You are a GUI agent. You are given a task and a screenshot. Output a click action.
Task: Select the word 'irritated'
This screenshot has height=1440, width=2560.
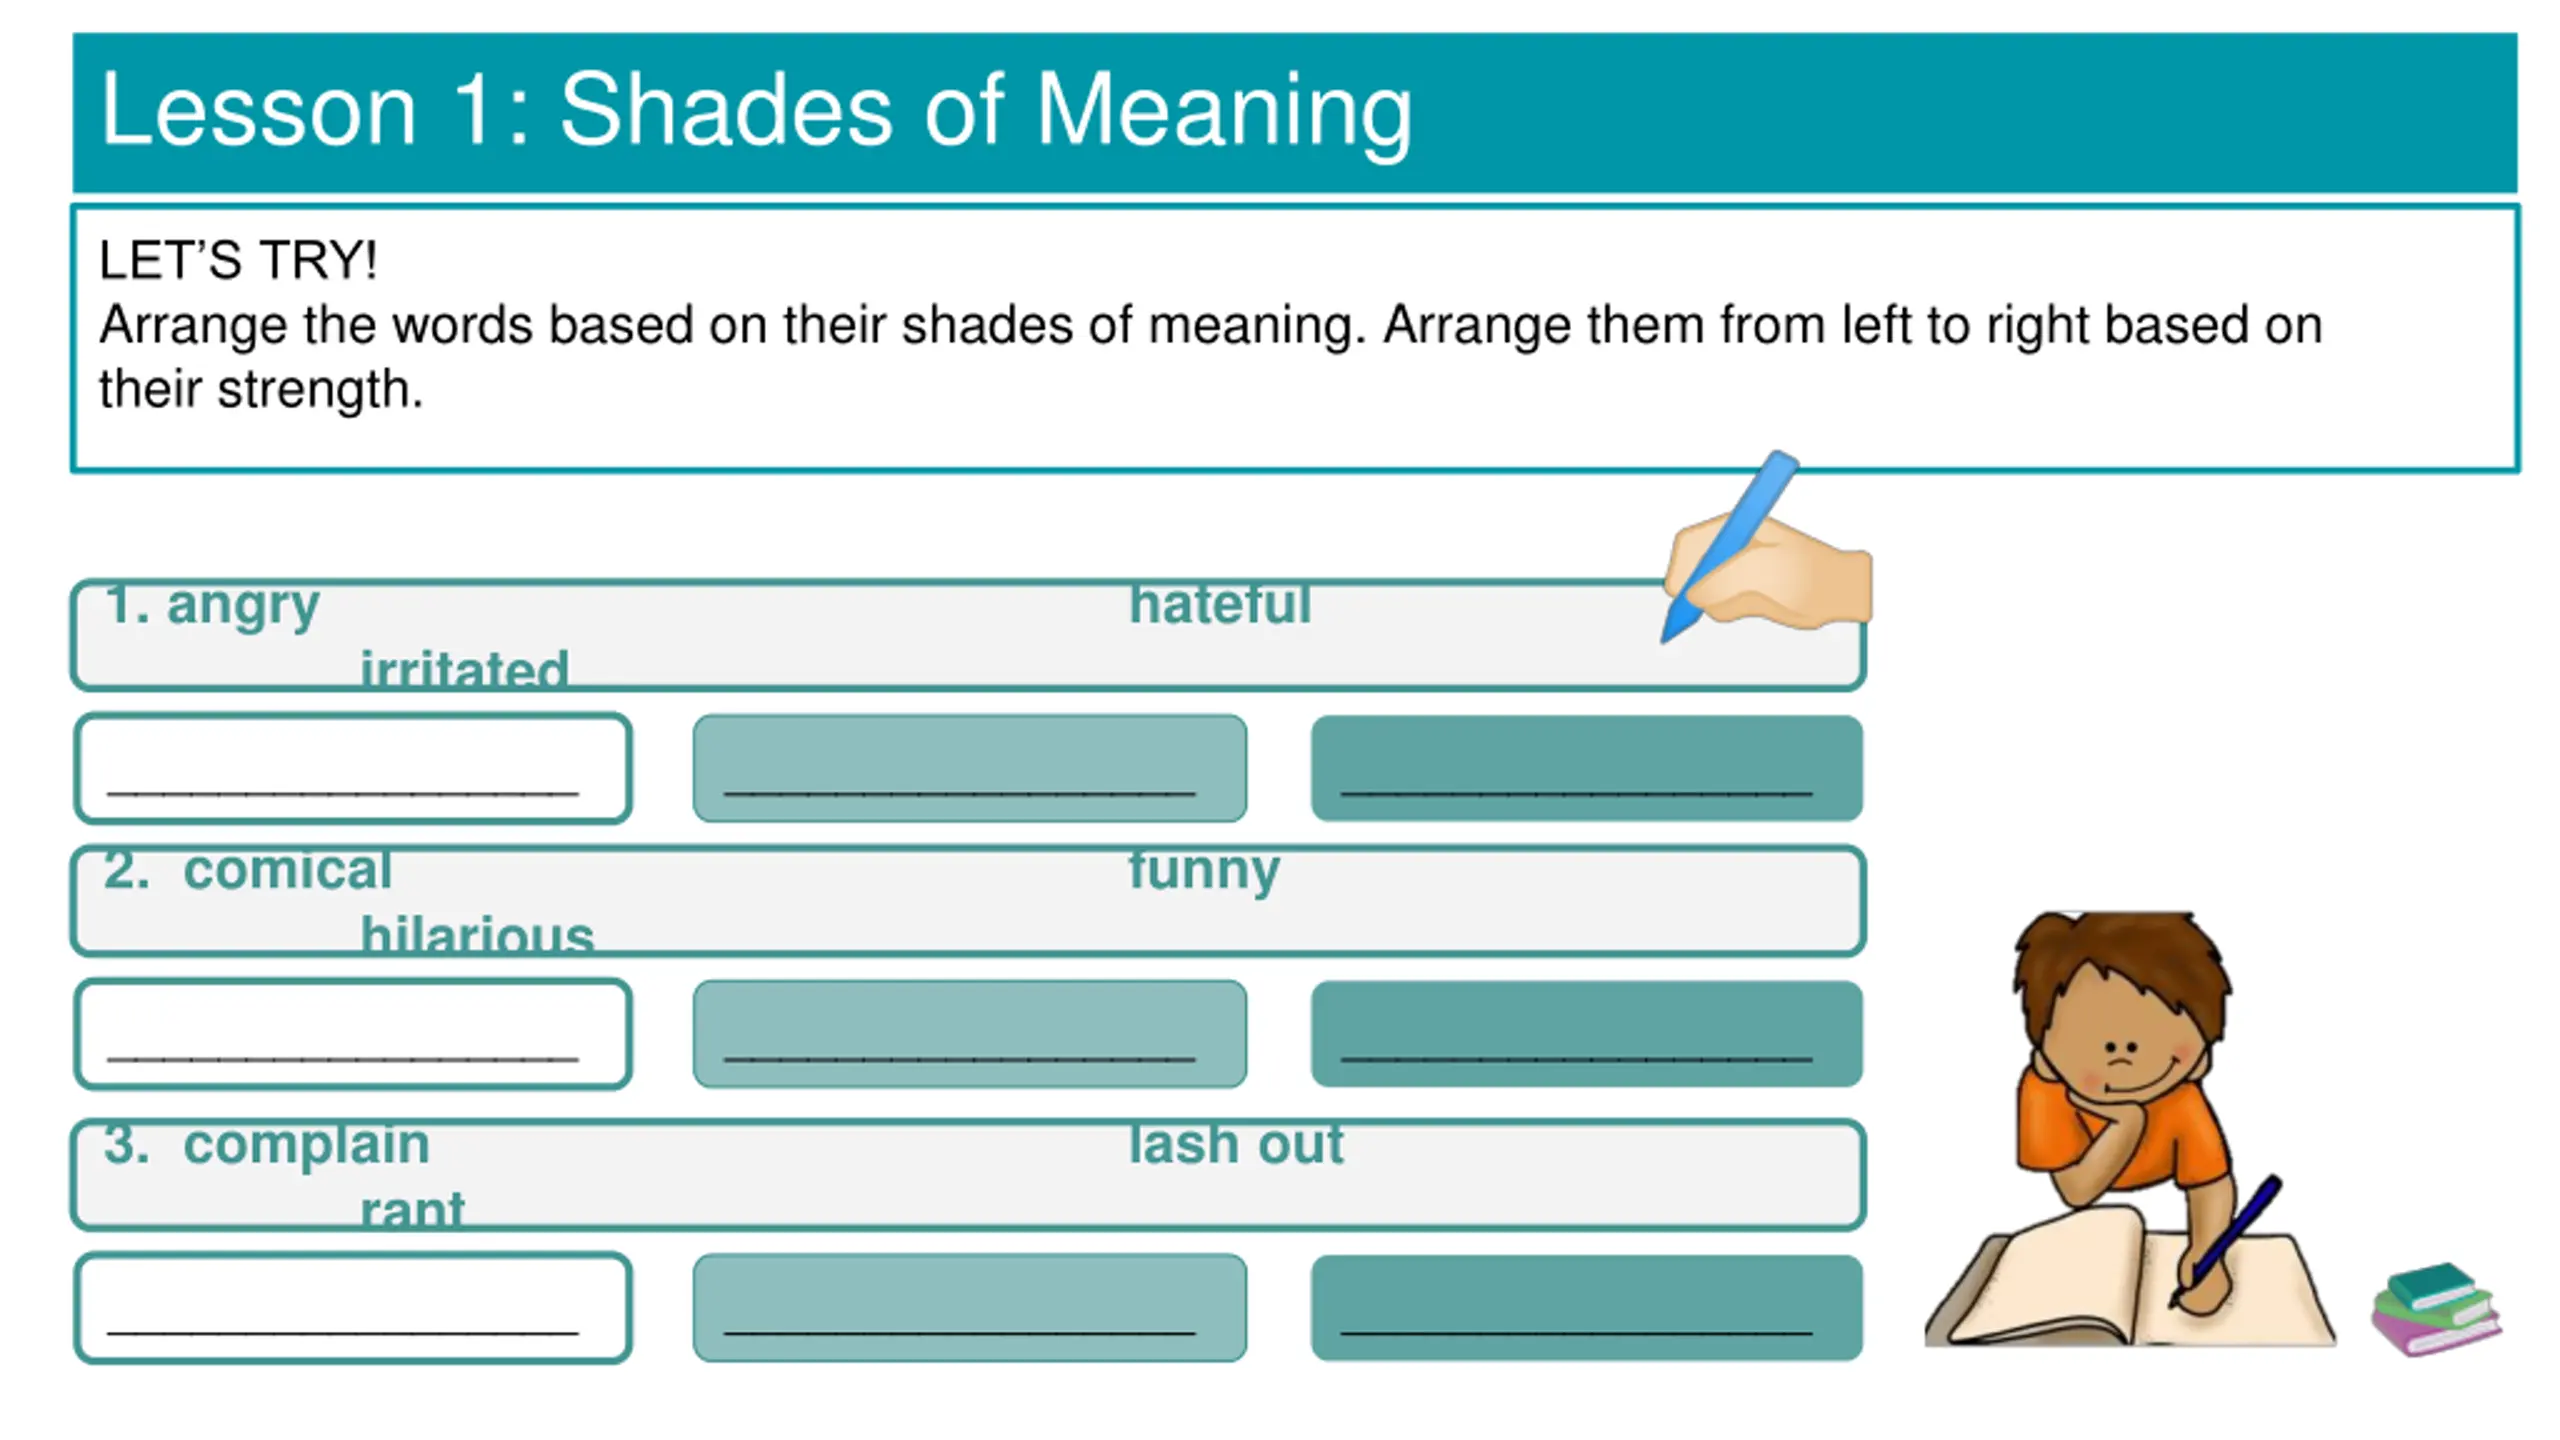tap(464, 668)
